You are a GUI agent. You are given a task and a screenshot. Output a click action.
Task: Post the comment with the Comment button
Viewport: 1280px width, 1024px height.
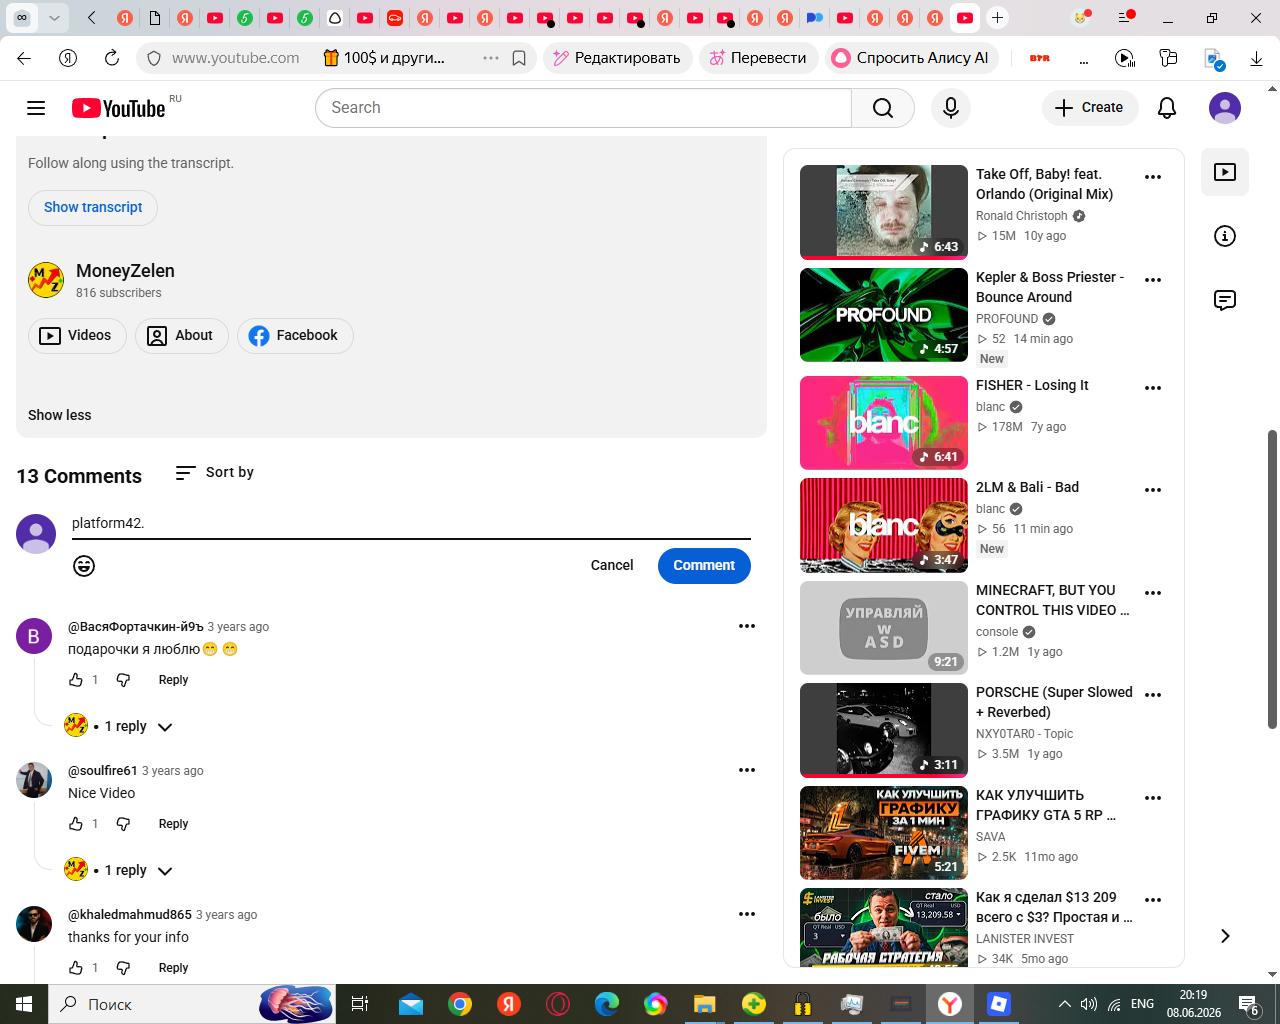704,566
